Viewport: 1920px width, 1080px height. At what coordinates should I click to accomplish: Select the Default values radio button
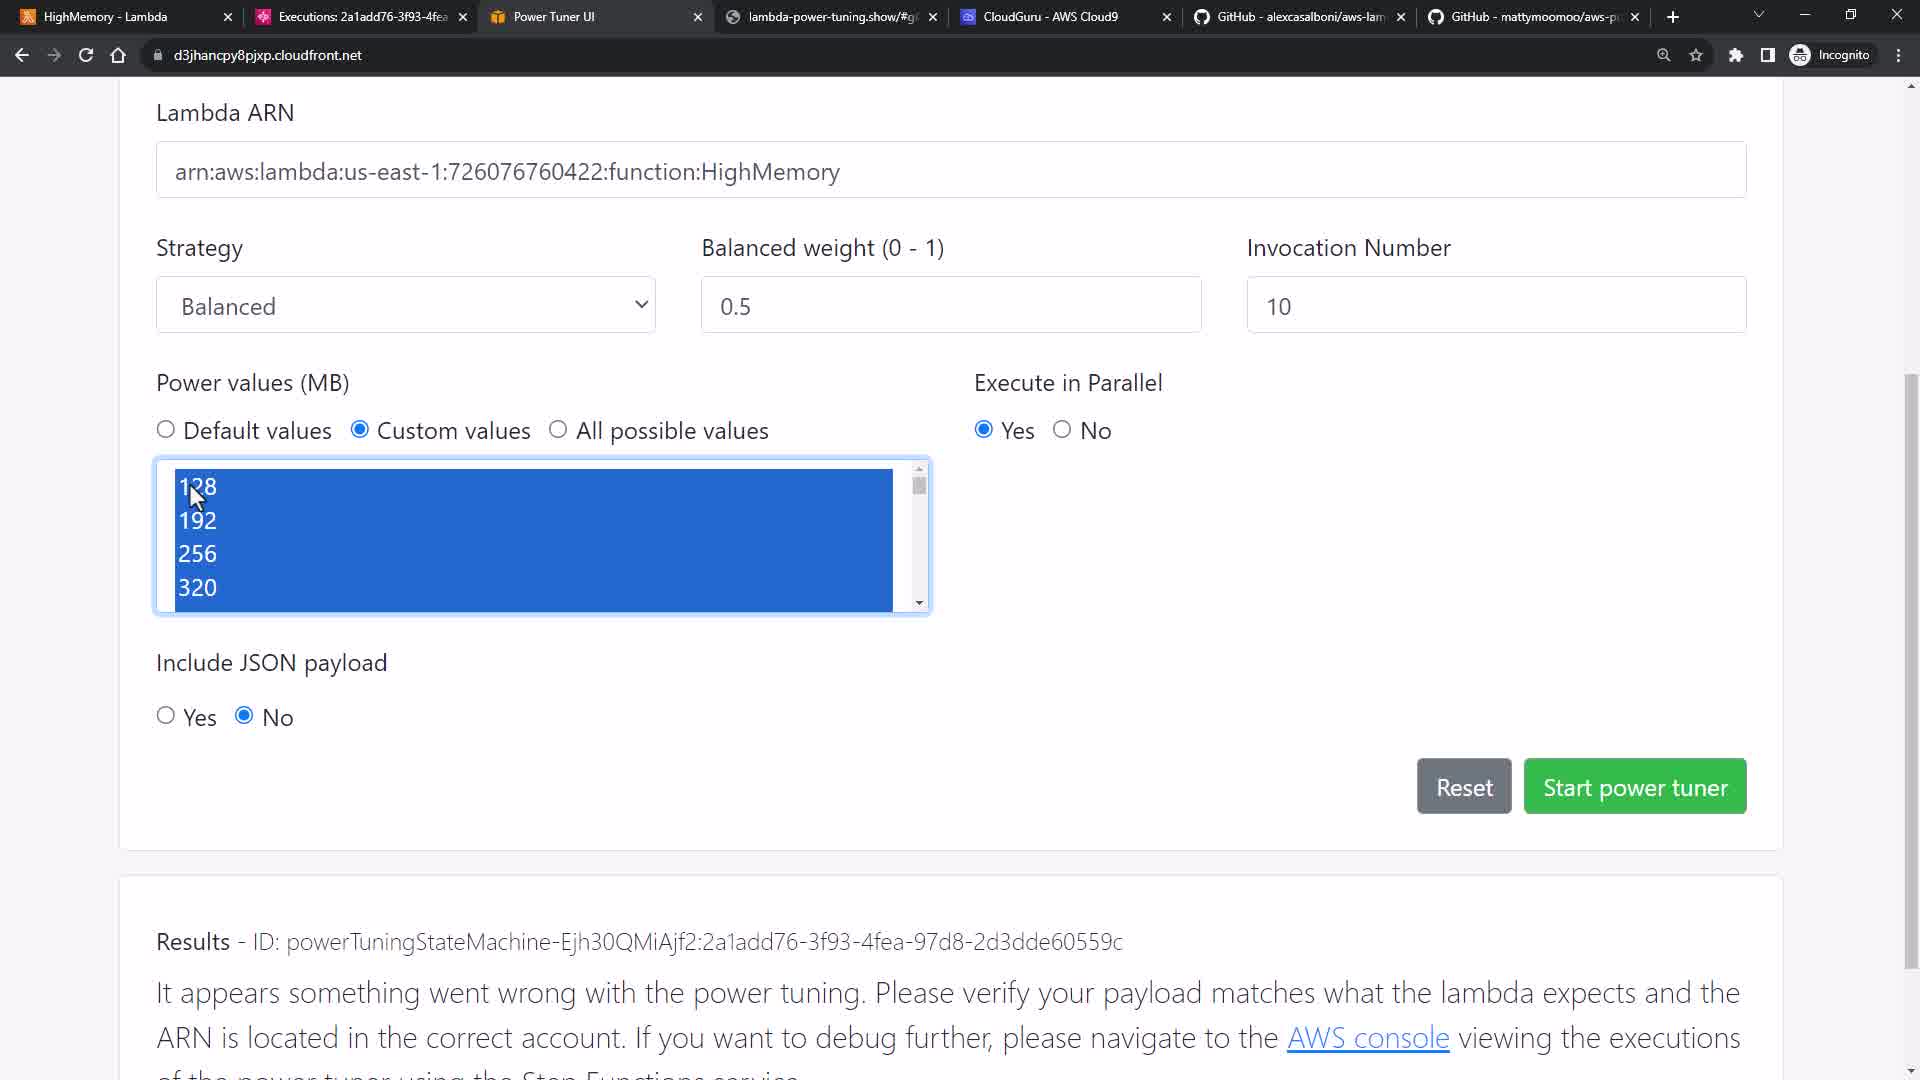coord(166,430)
